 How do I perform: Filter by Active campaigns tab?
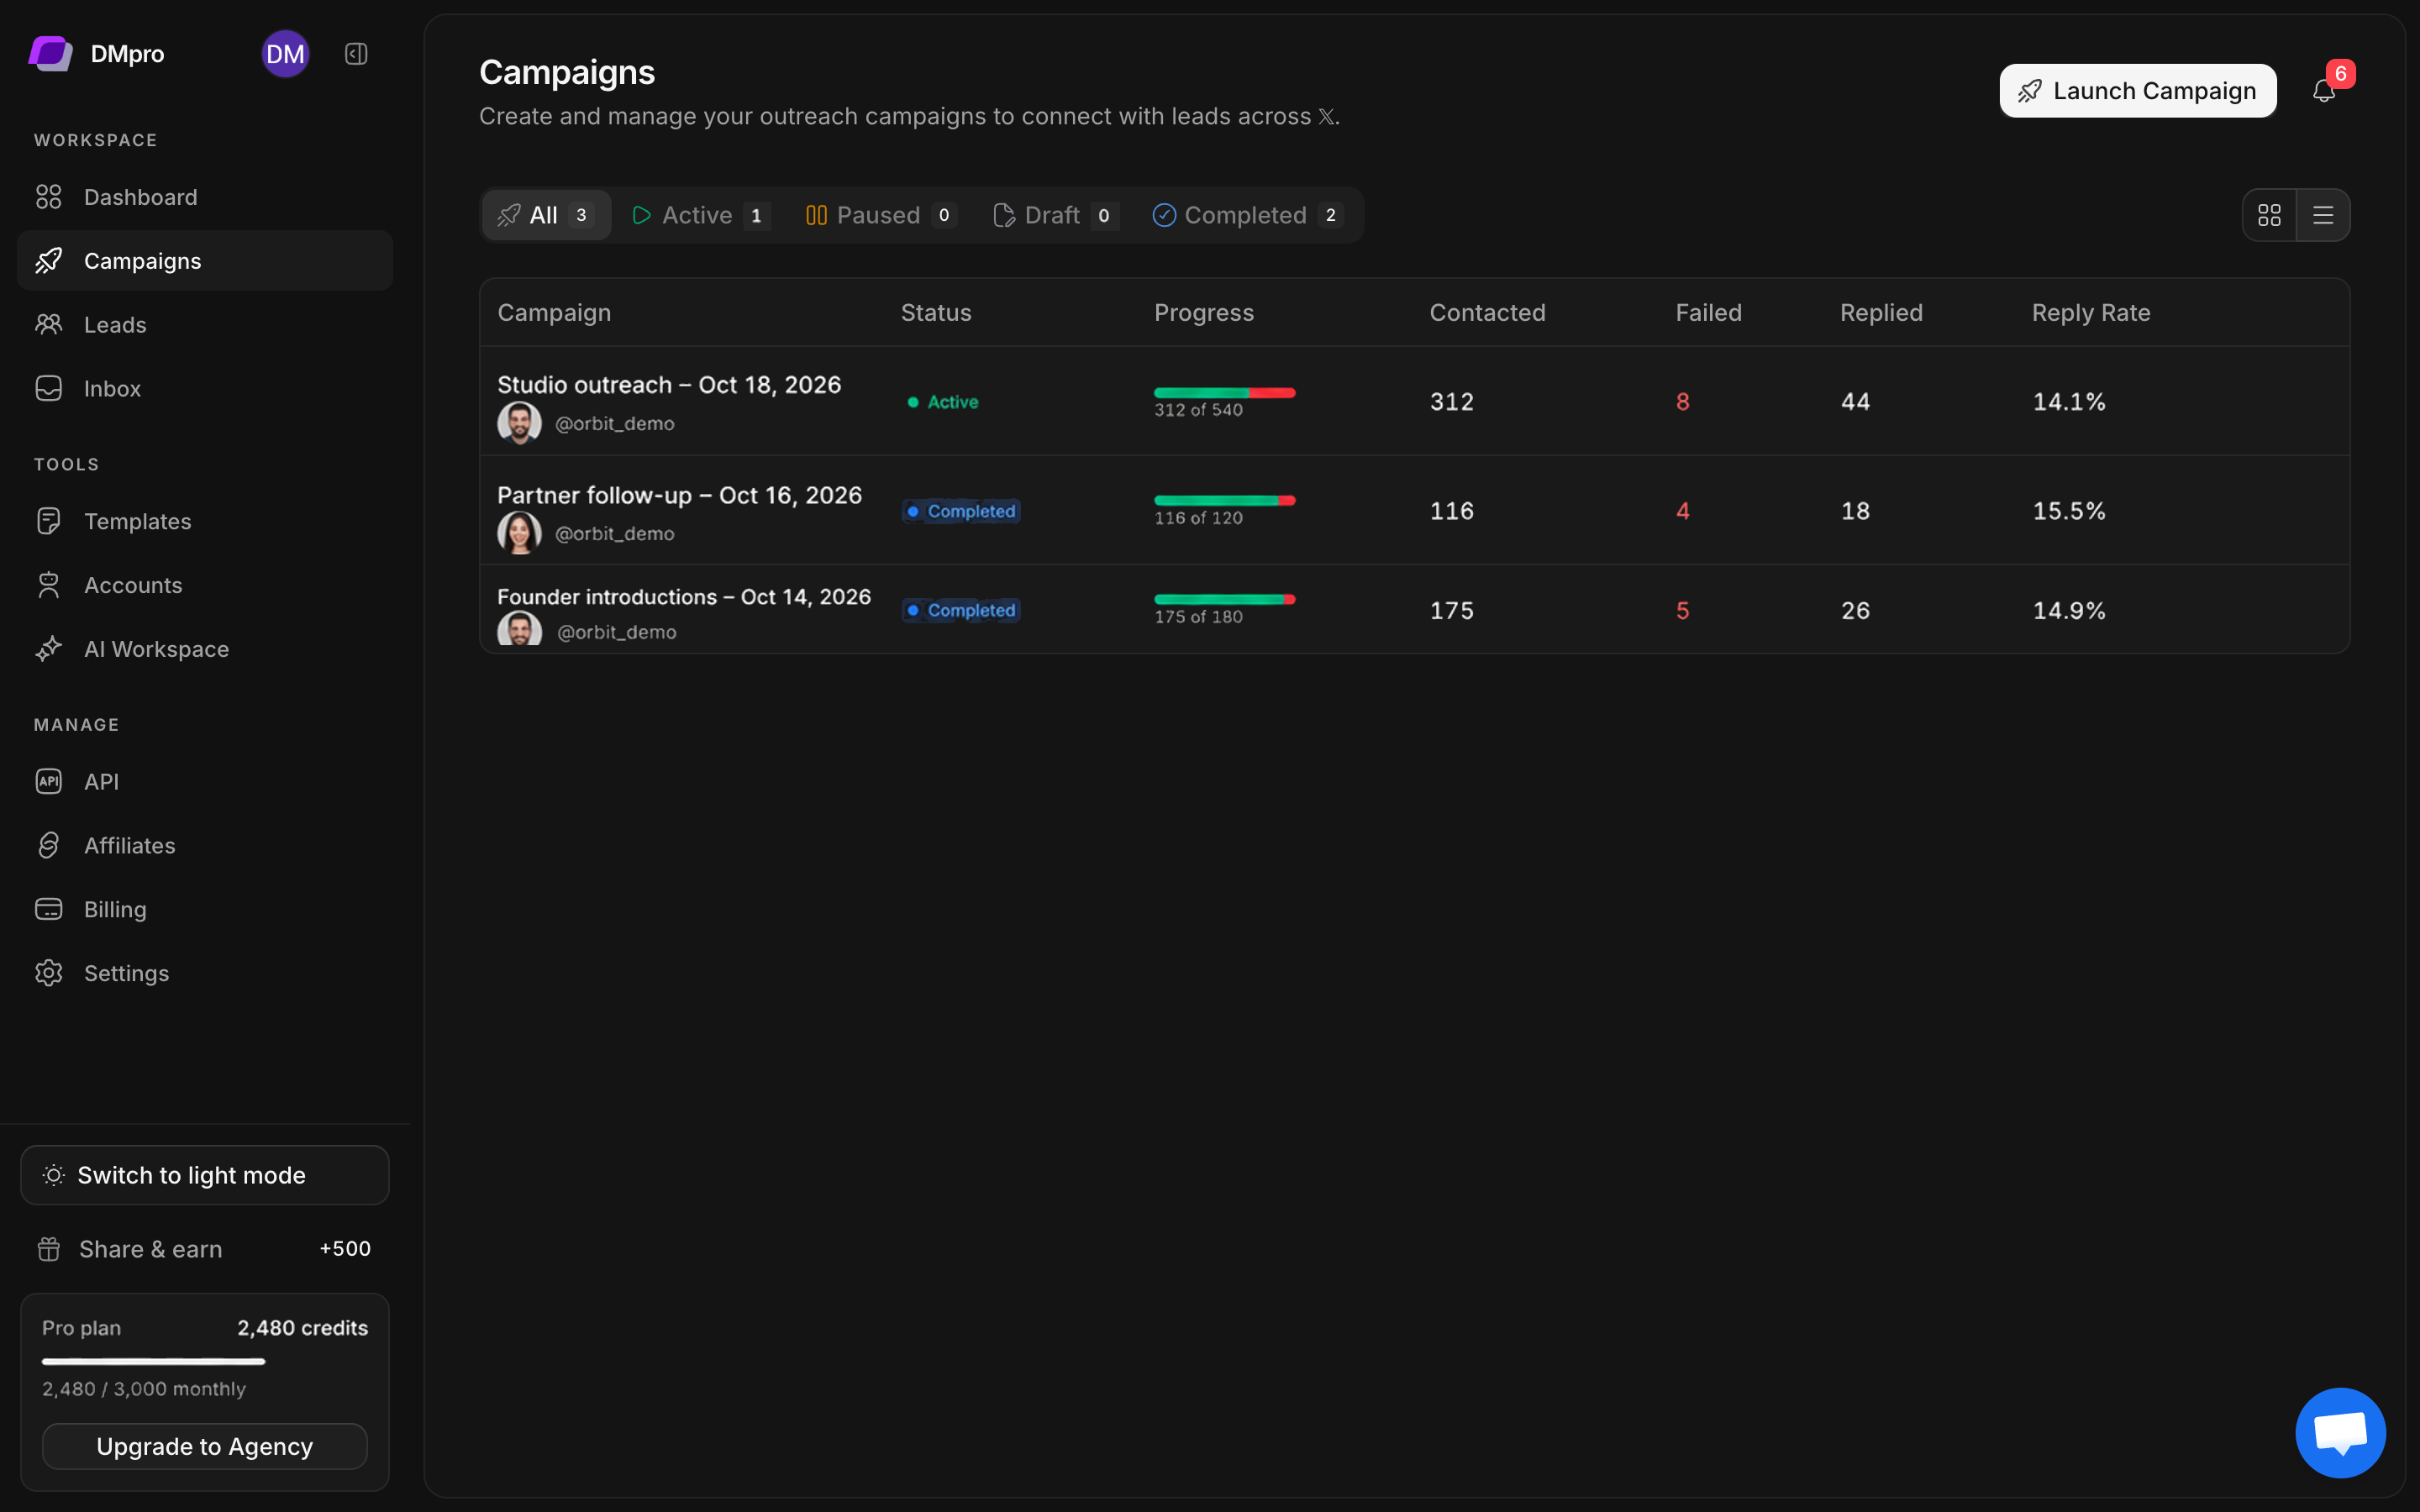click(701, 215)
